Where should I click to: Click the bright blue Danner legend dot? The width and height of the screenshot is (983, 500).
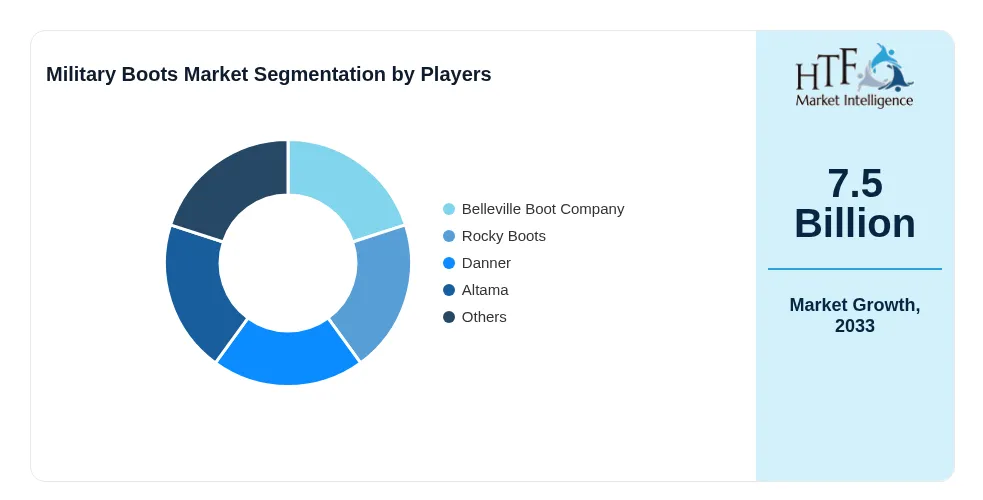point(449,263)
